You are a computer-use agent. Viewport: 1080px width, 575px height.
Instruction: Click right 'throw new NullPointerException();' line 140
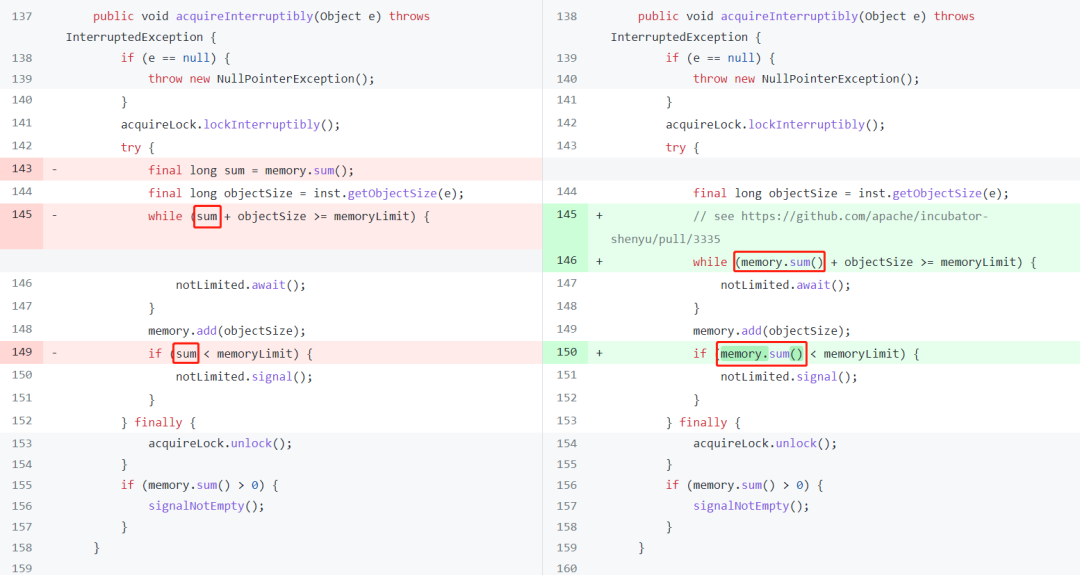(806, 79)
